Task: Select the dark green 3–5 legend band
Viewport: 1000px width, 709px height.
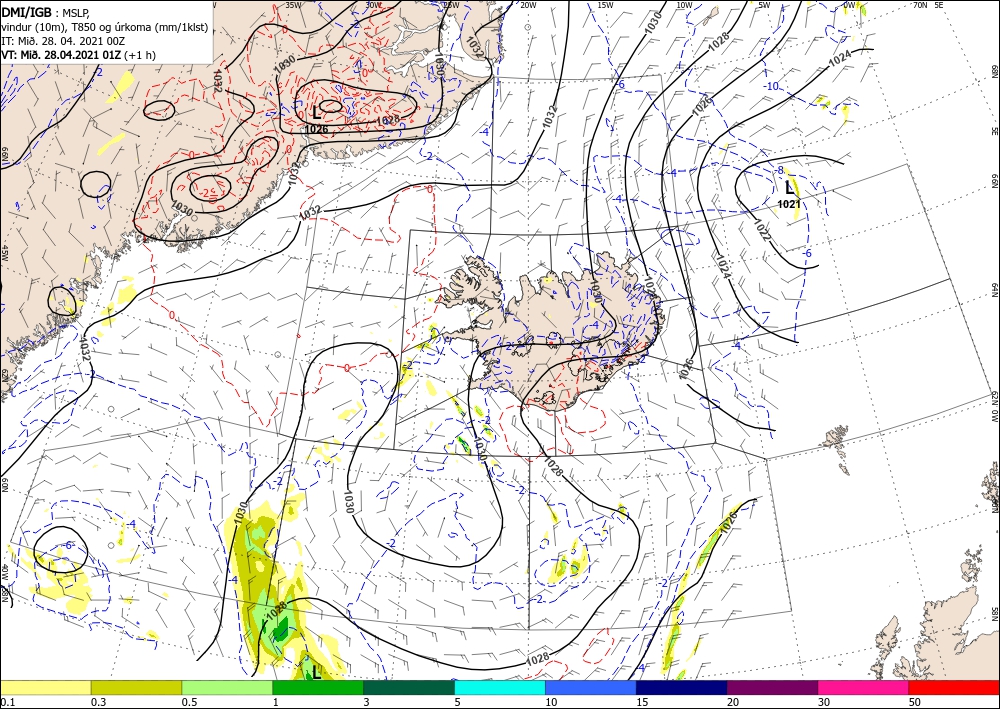Action: pyautogui.click(x=409, y=687)
